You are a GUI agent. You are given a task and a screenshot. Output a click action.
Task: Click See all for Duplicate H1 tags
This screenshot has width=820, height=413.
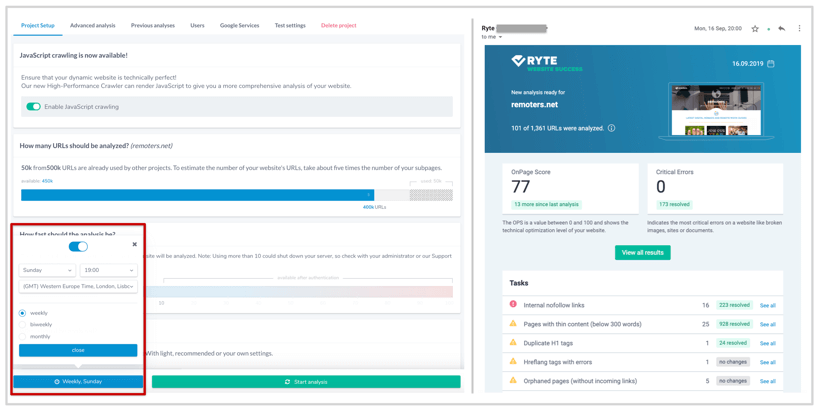tap(768, 343)
